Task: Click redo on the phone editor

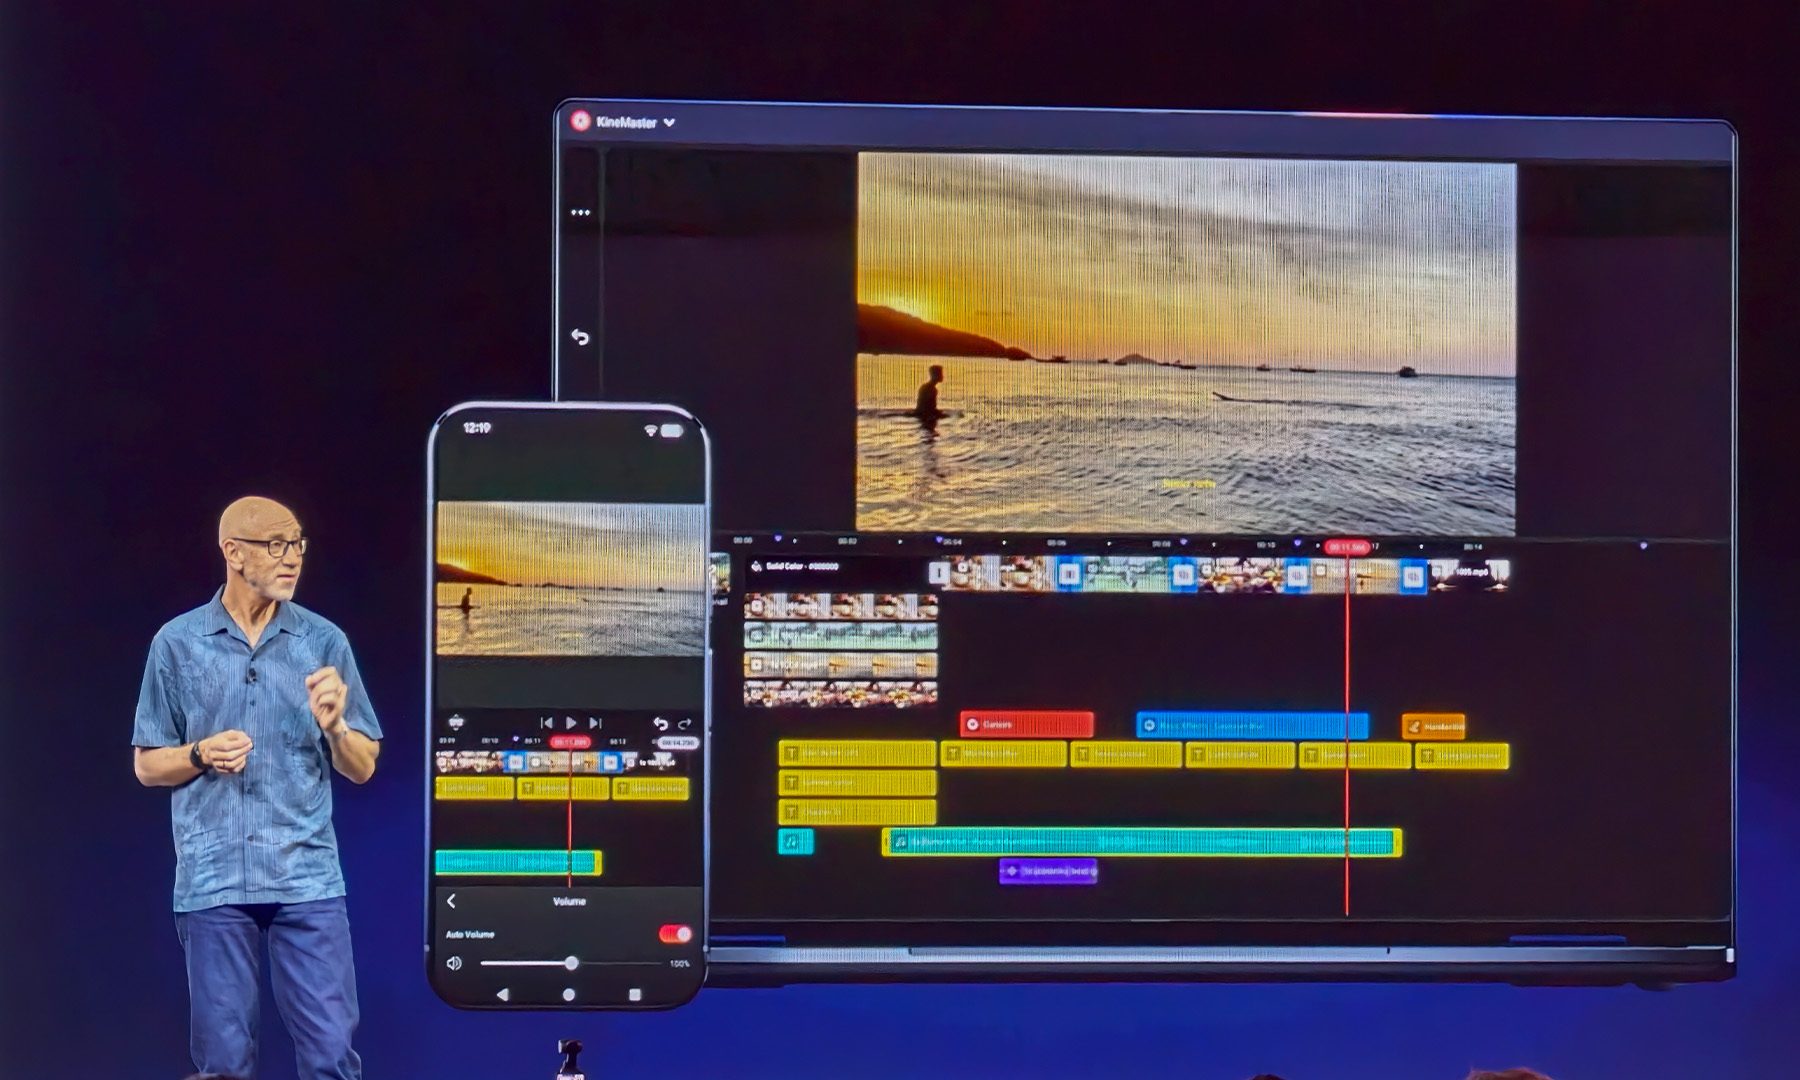Action: [x=685, y=723]
